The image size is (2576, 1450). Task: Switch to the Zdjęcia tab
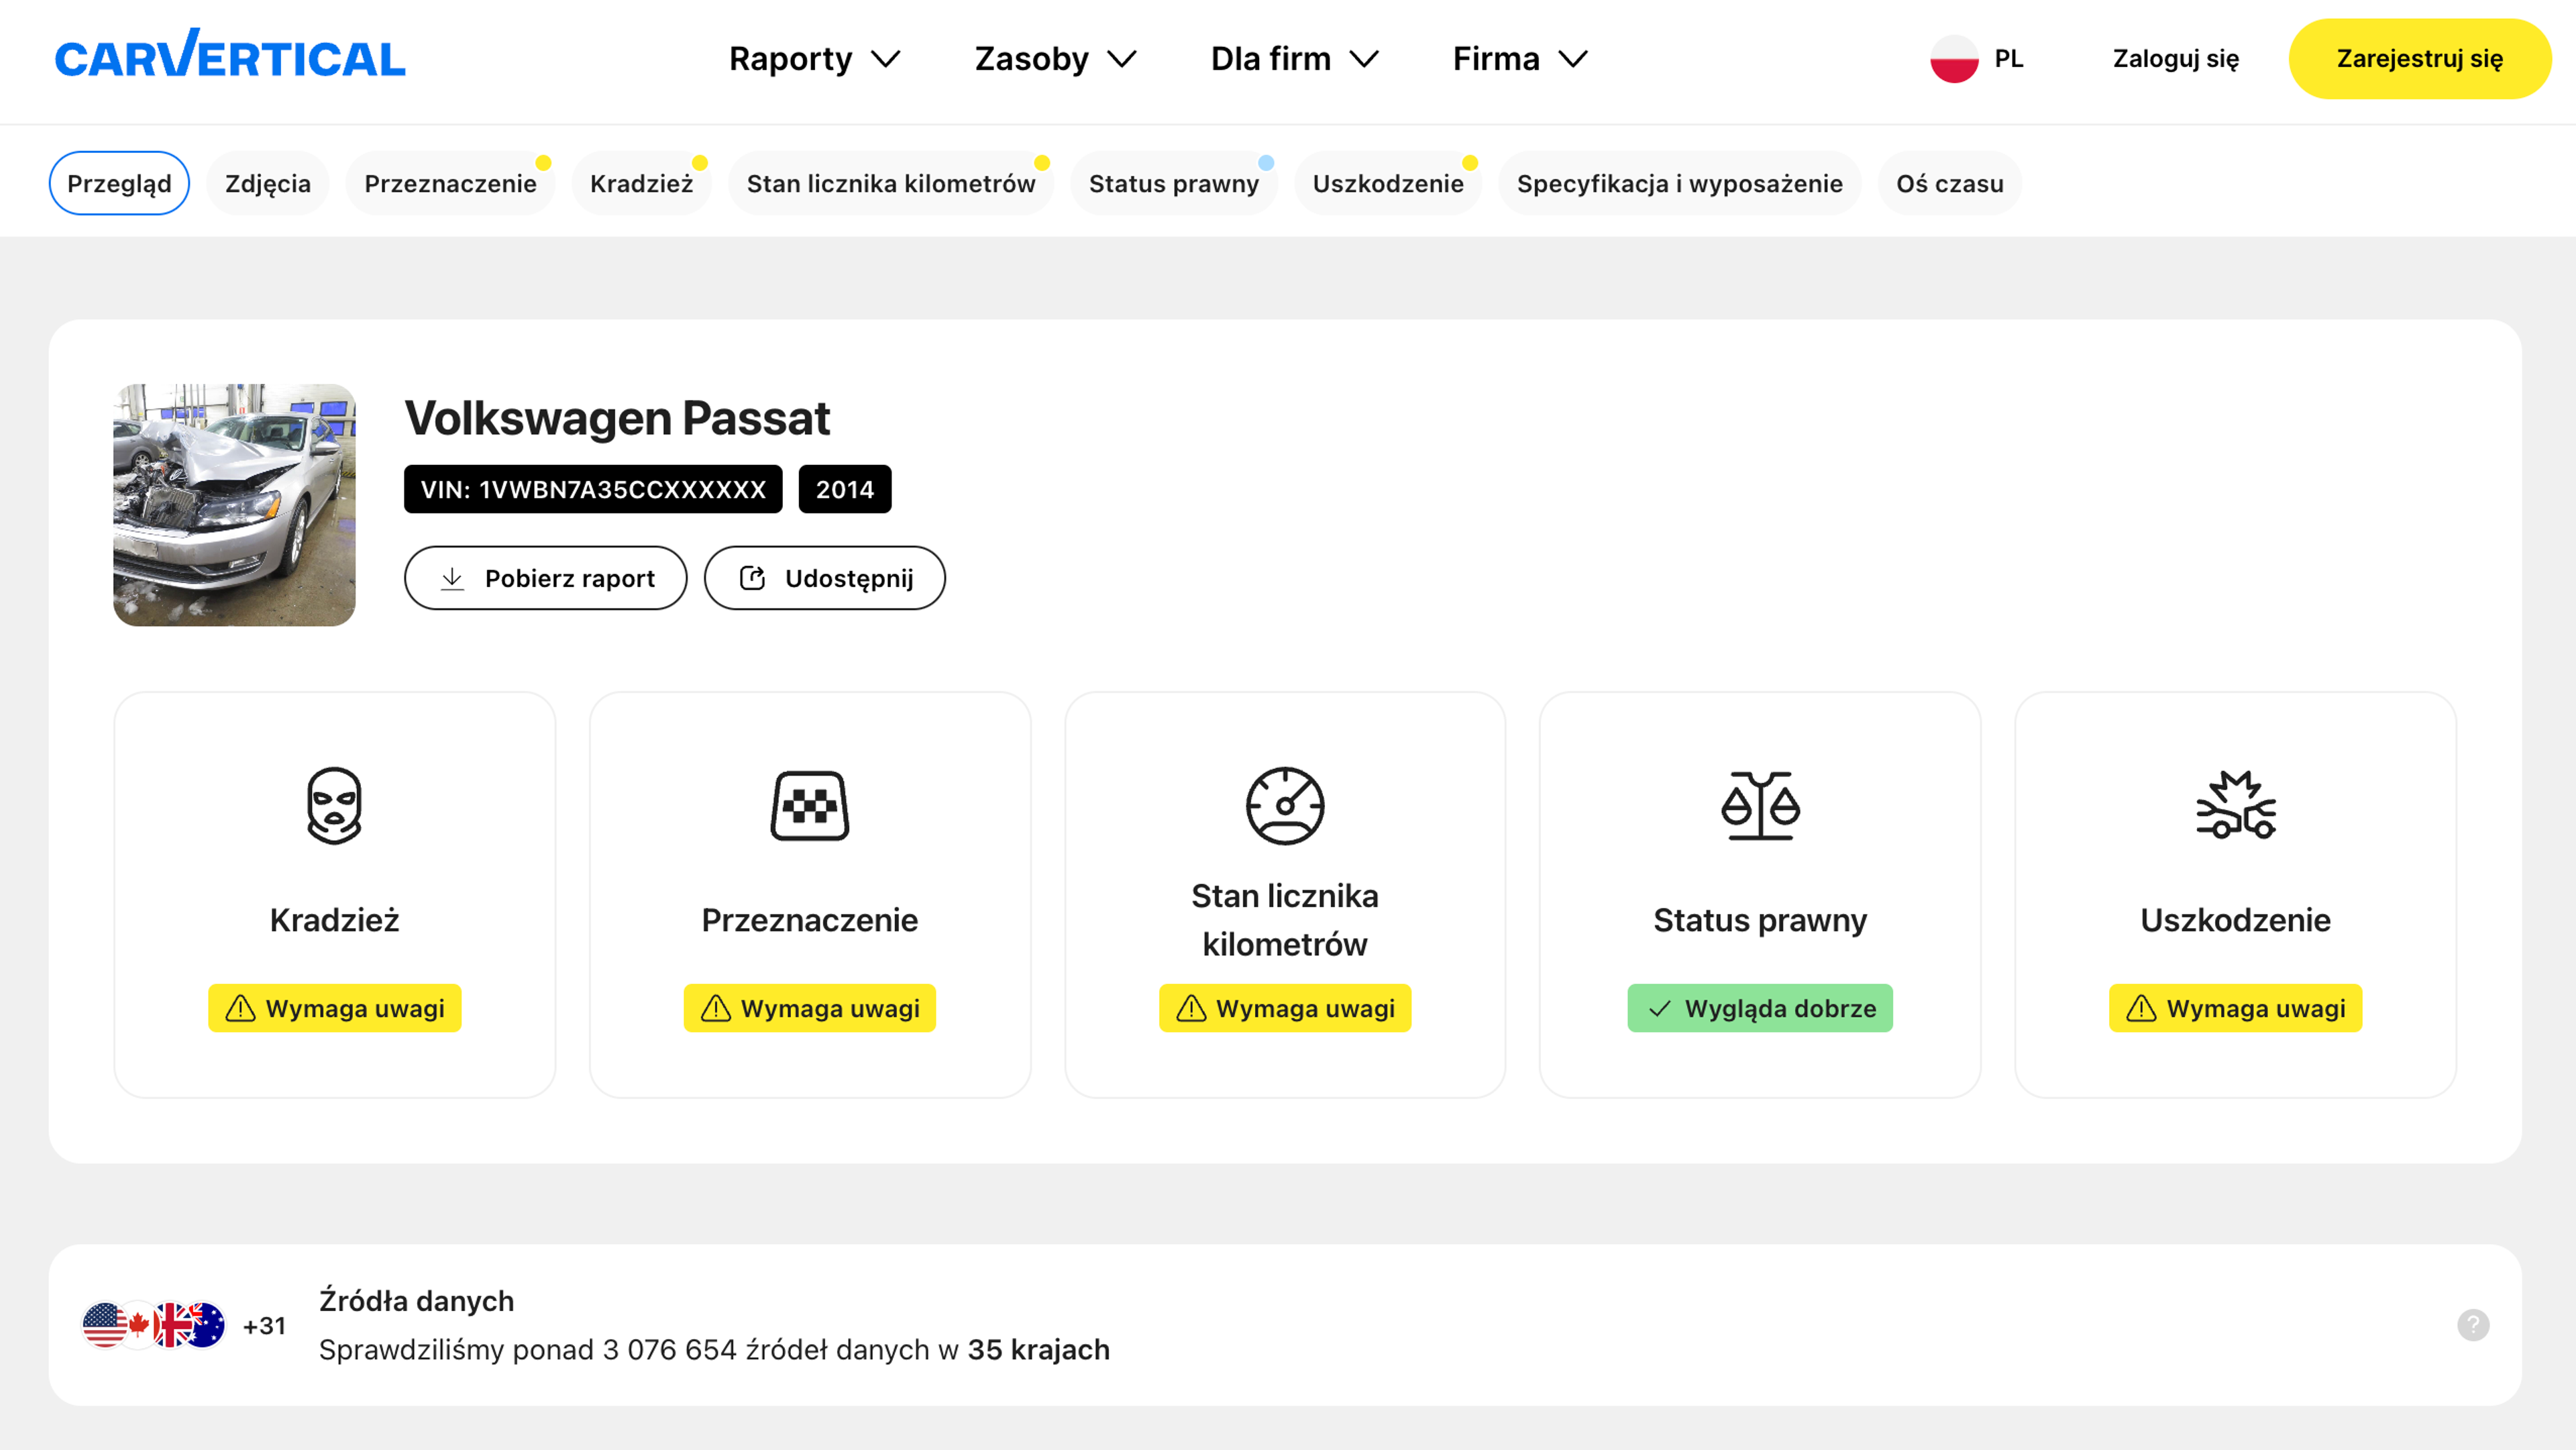click(268, 183)
